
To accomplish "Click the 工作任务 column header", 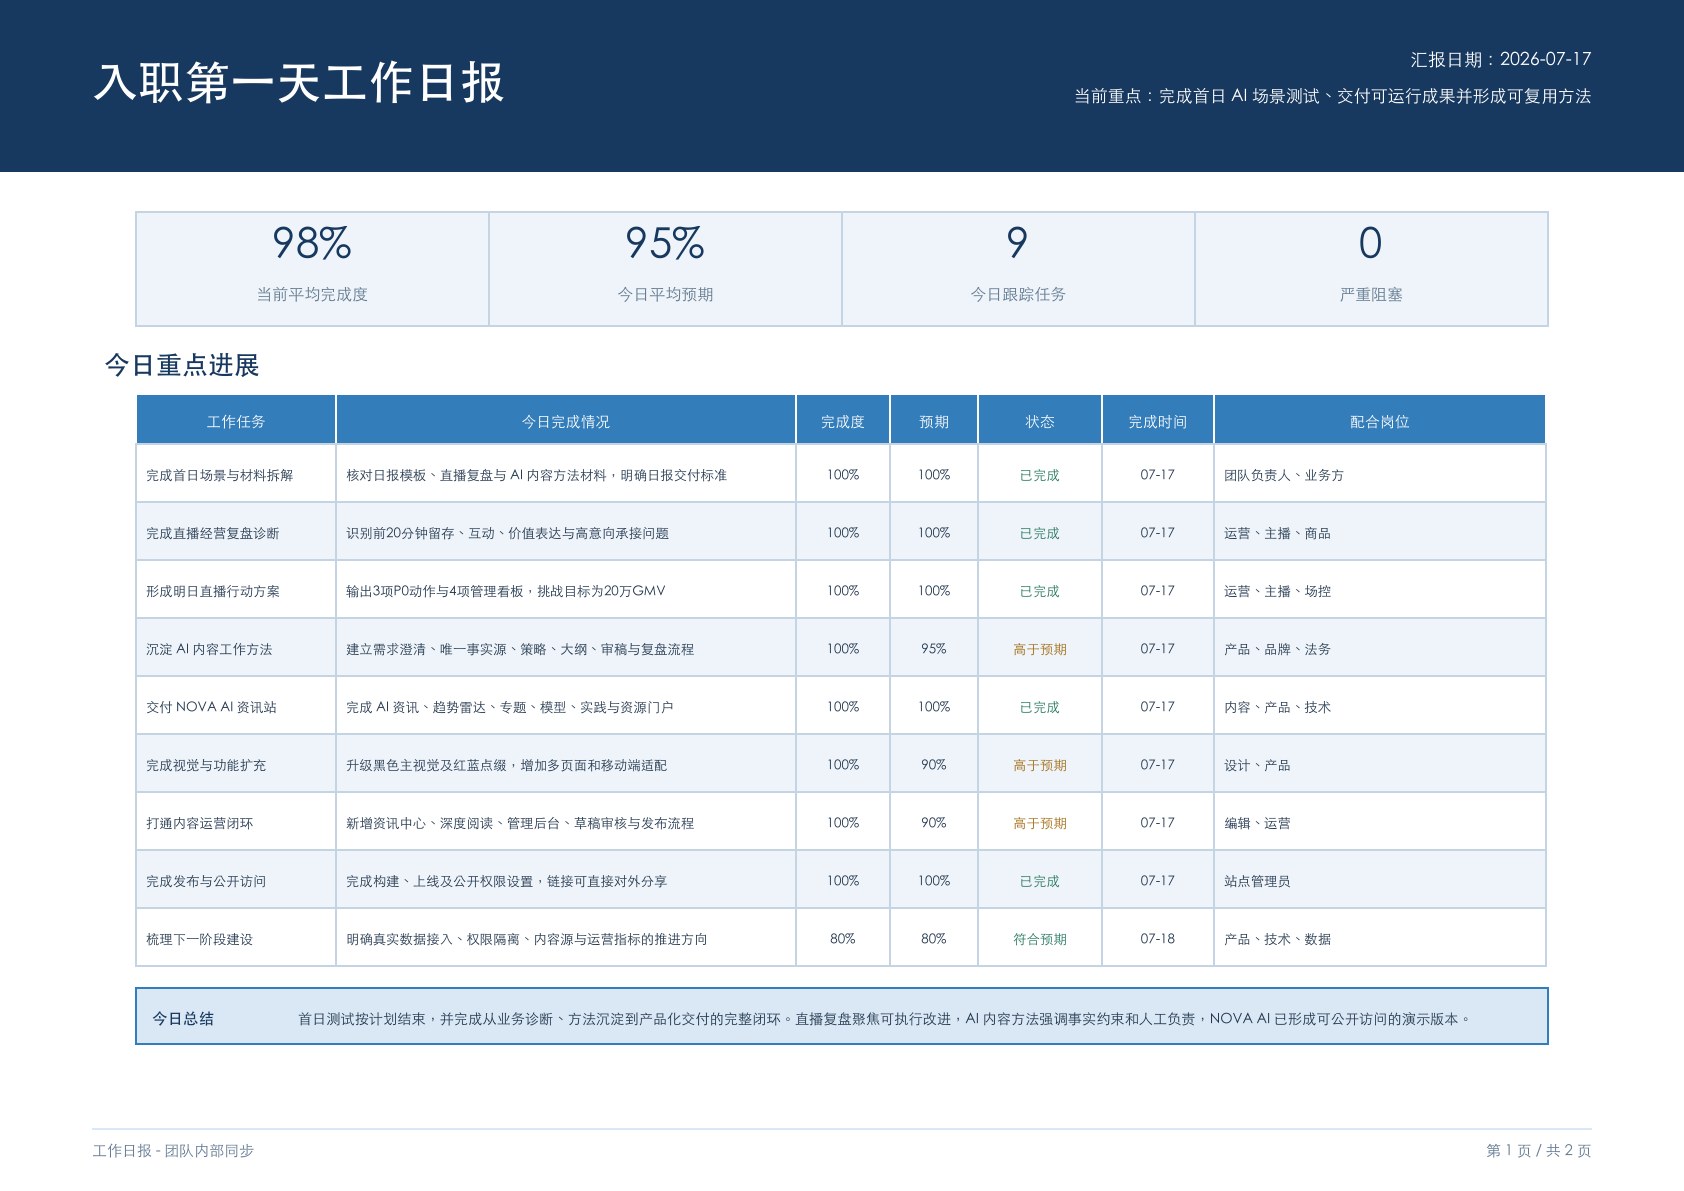I will (x=236, y=420).
